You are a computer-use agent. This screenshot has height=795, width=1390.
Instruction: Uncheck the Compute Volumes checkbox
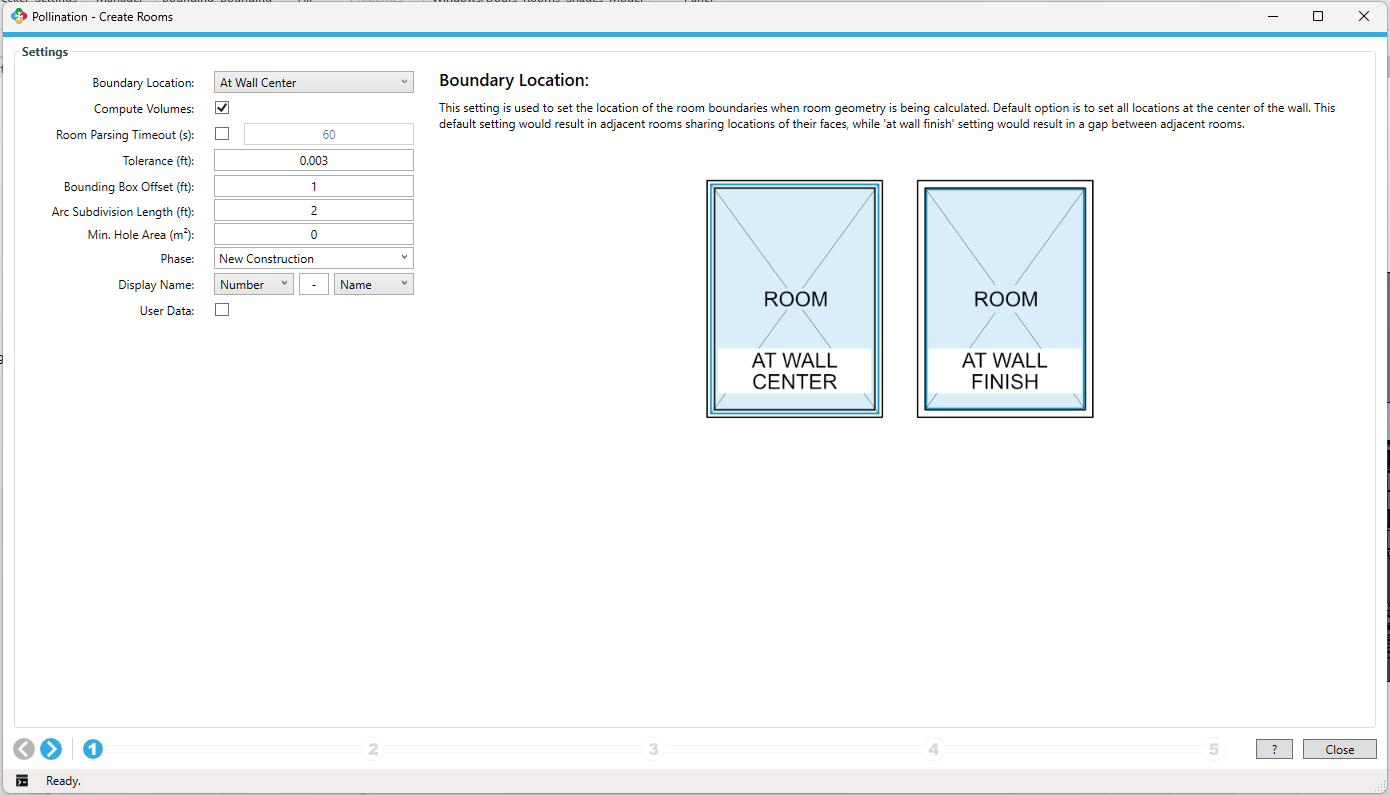tap(222, 108)
